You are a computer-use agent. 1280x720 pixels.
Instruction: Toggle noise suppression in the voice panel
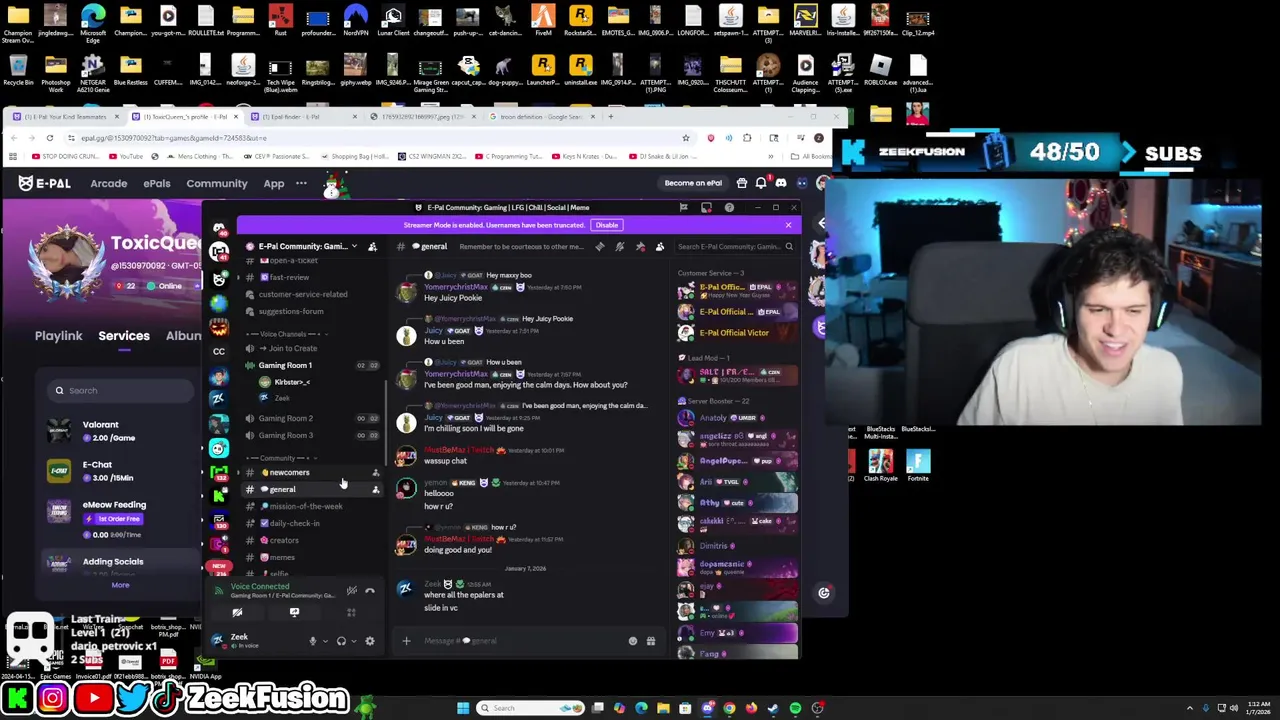tap(351, 591)
